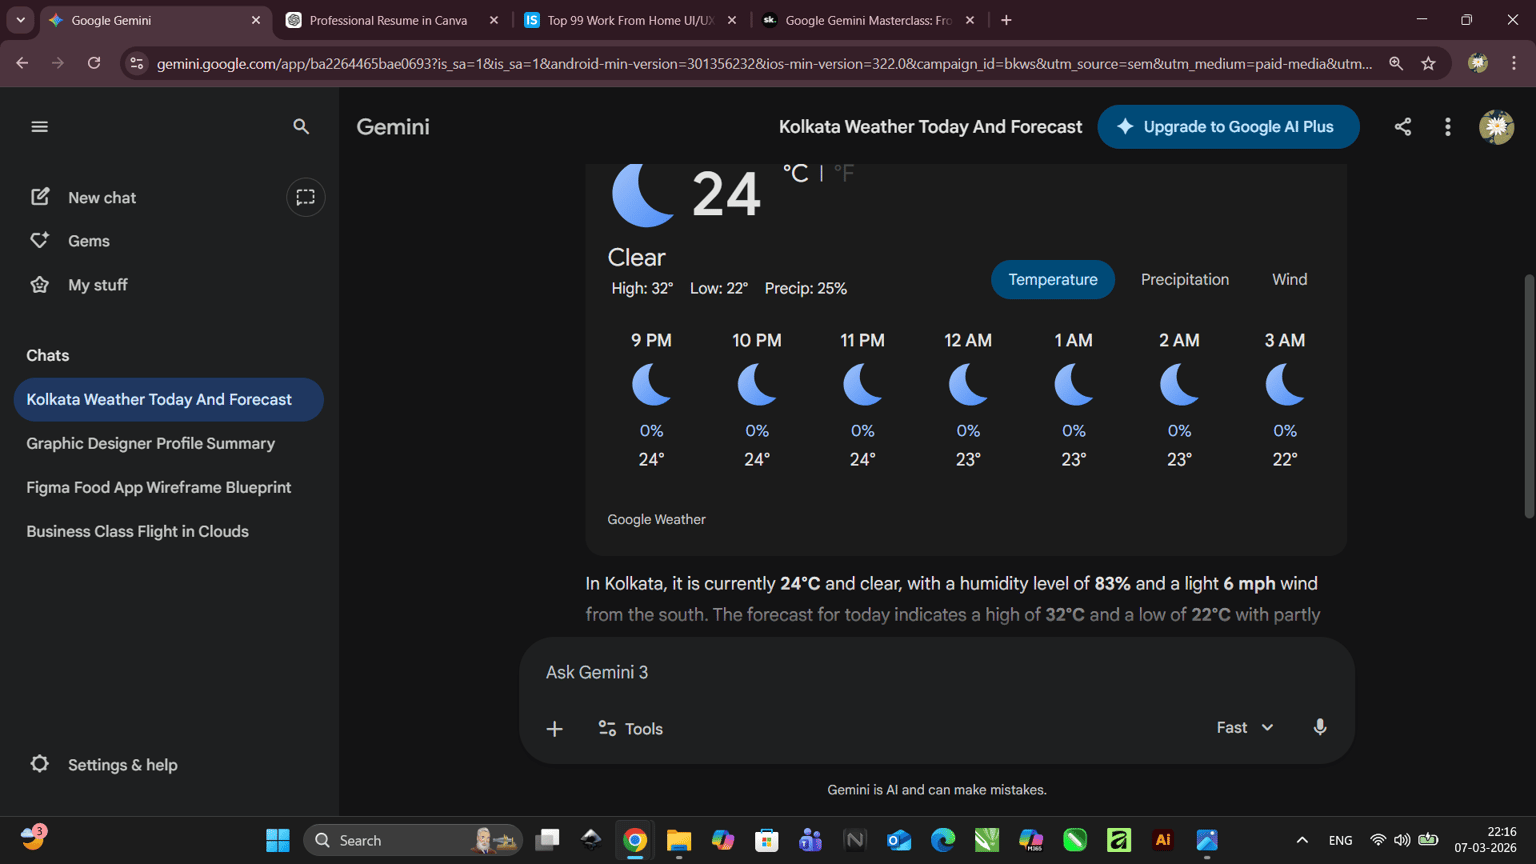Click the Google Weather source link
1536x864 pixels.
click(656, 520)
